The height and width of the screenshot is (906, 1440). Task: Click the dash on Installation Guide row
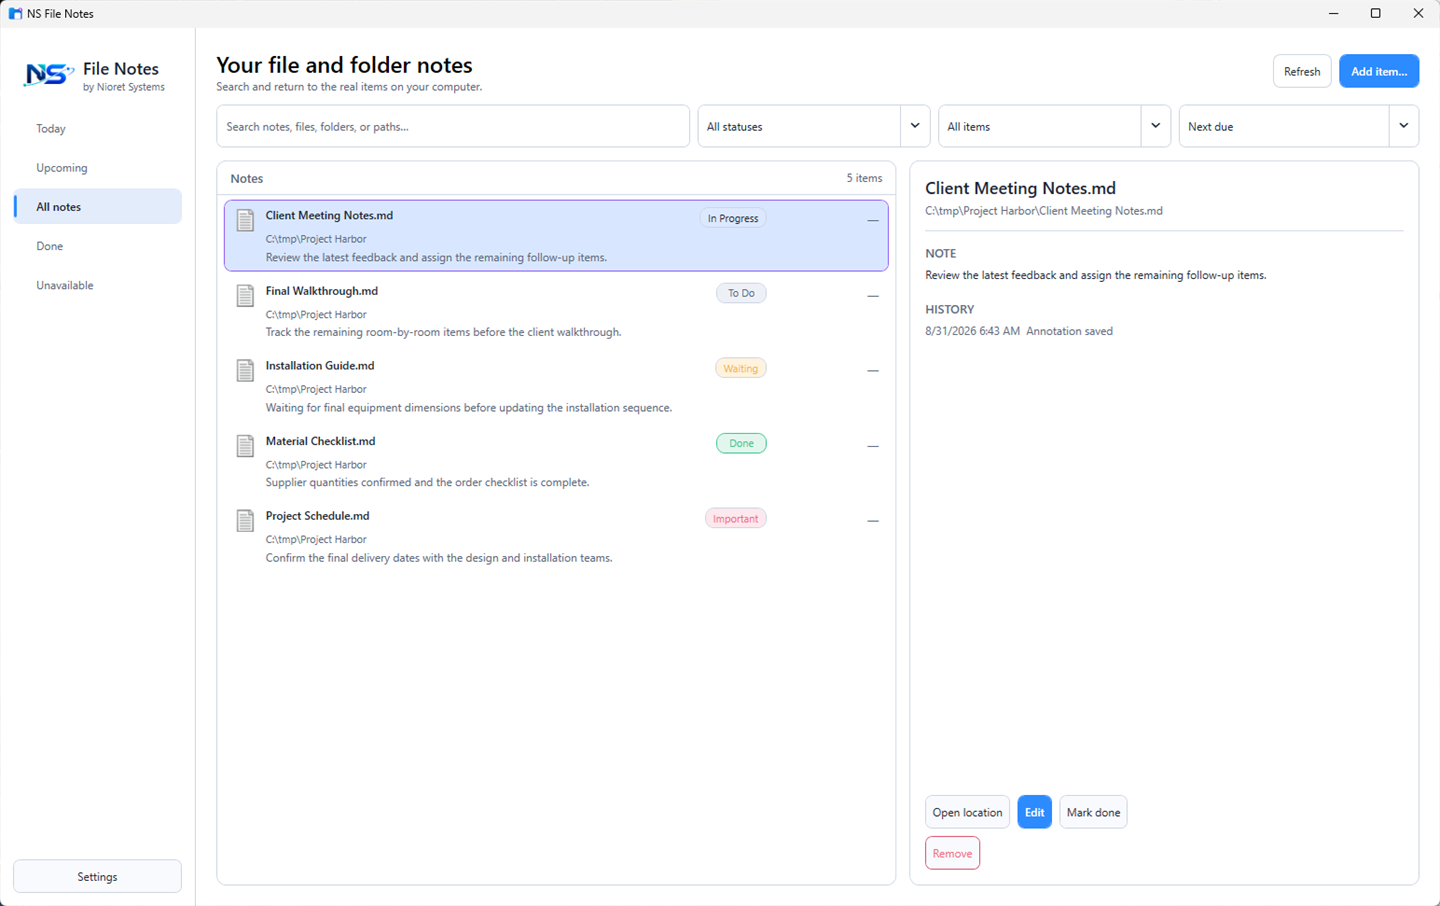pos(873,371)
